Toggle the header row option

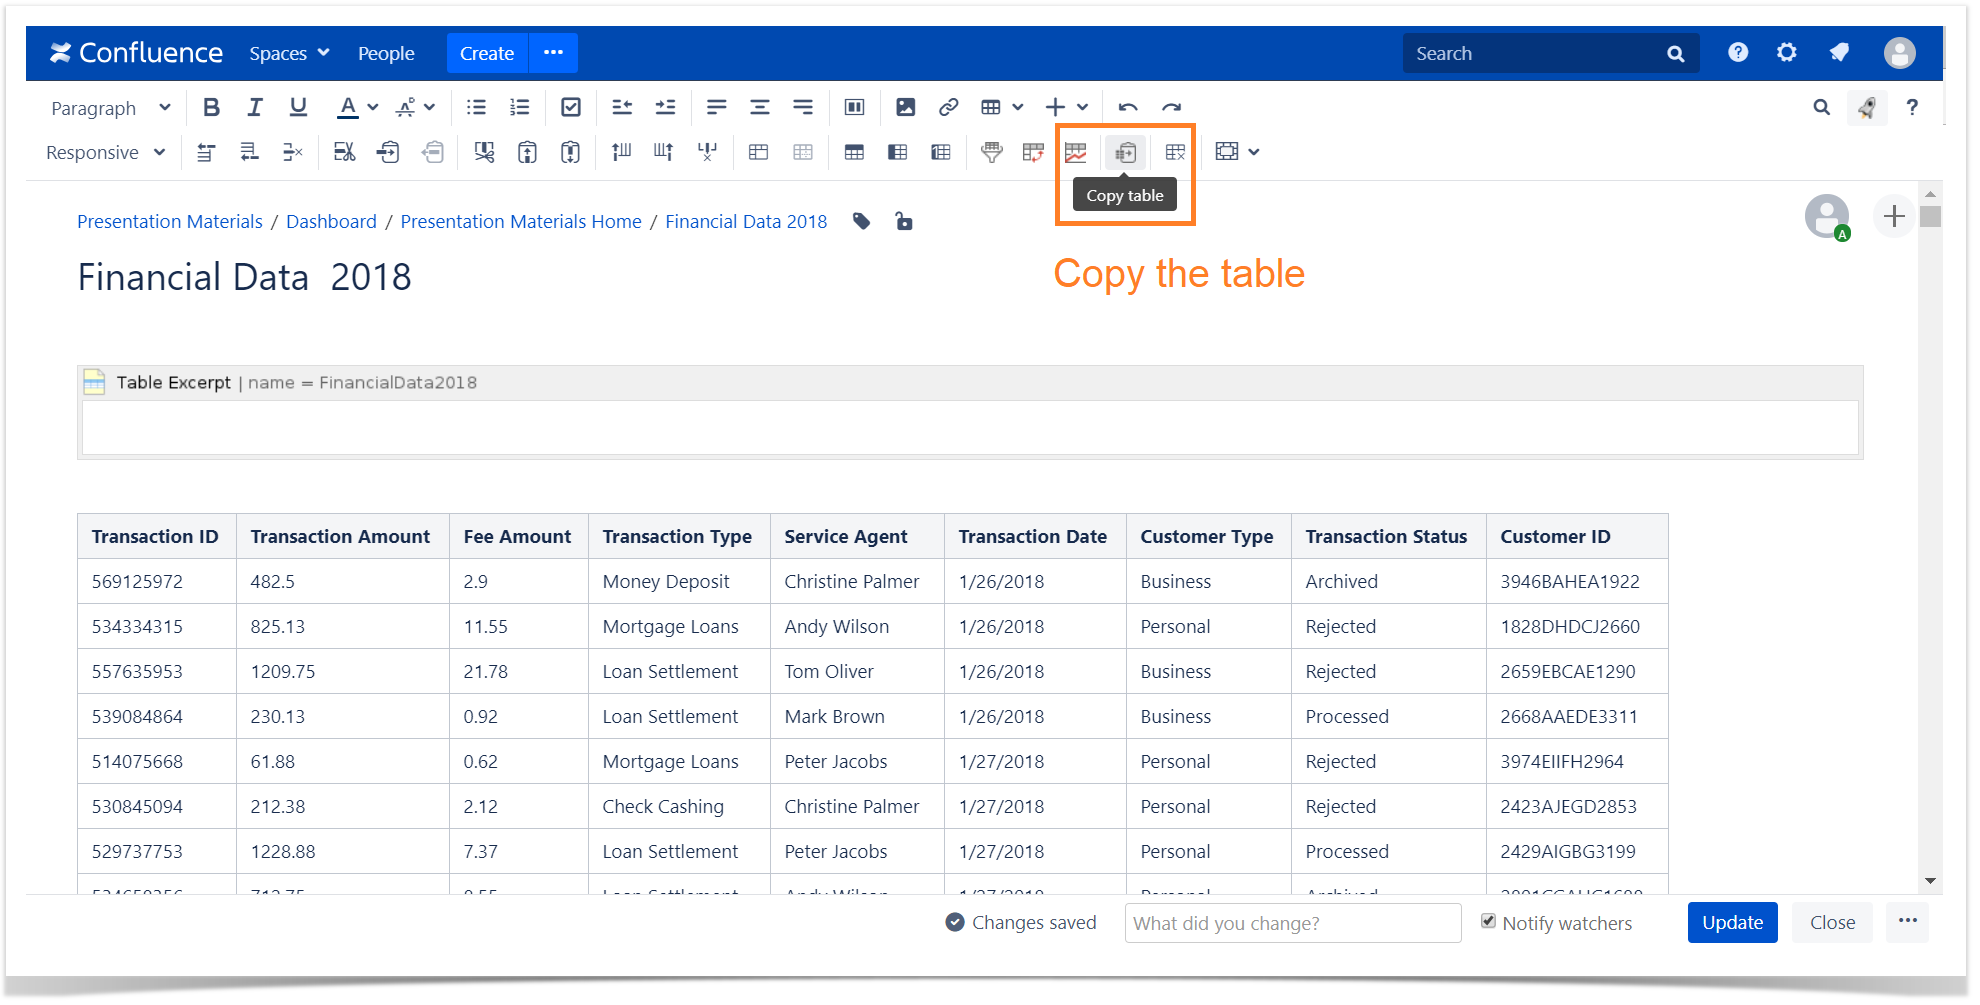pyautogui.click(x=854, y=152)
